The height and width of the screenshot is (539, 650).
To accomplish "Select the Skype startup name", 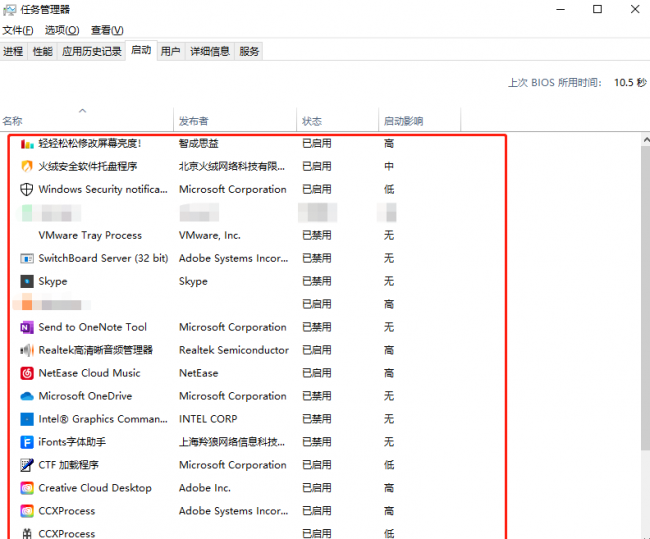I will point(53,282).
